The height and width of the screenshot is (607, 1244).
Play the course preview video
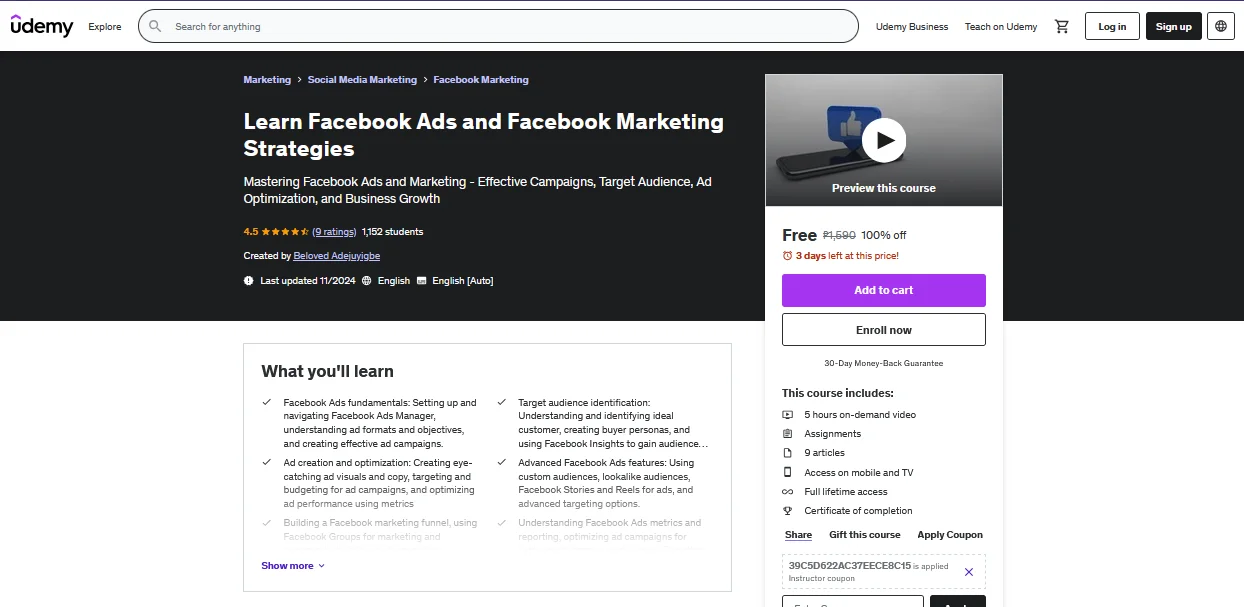[x=884, y=141]
